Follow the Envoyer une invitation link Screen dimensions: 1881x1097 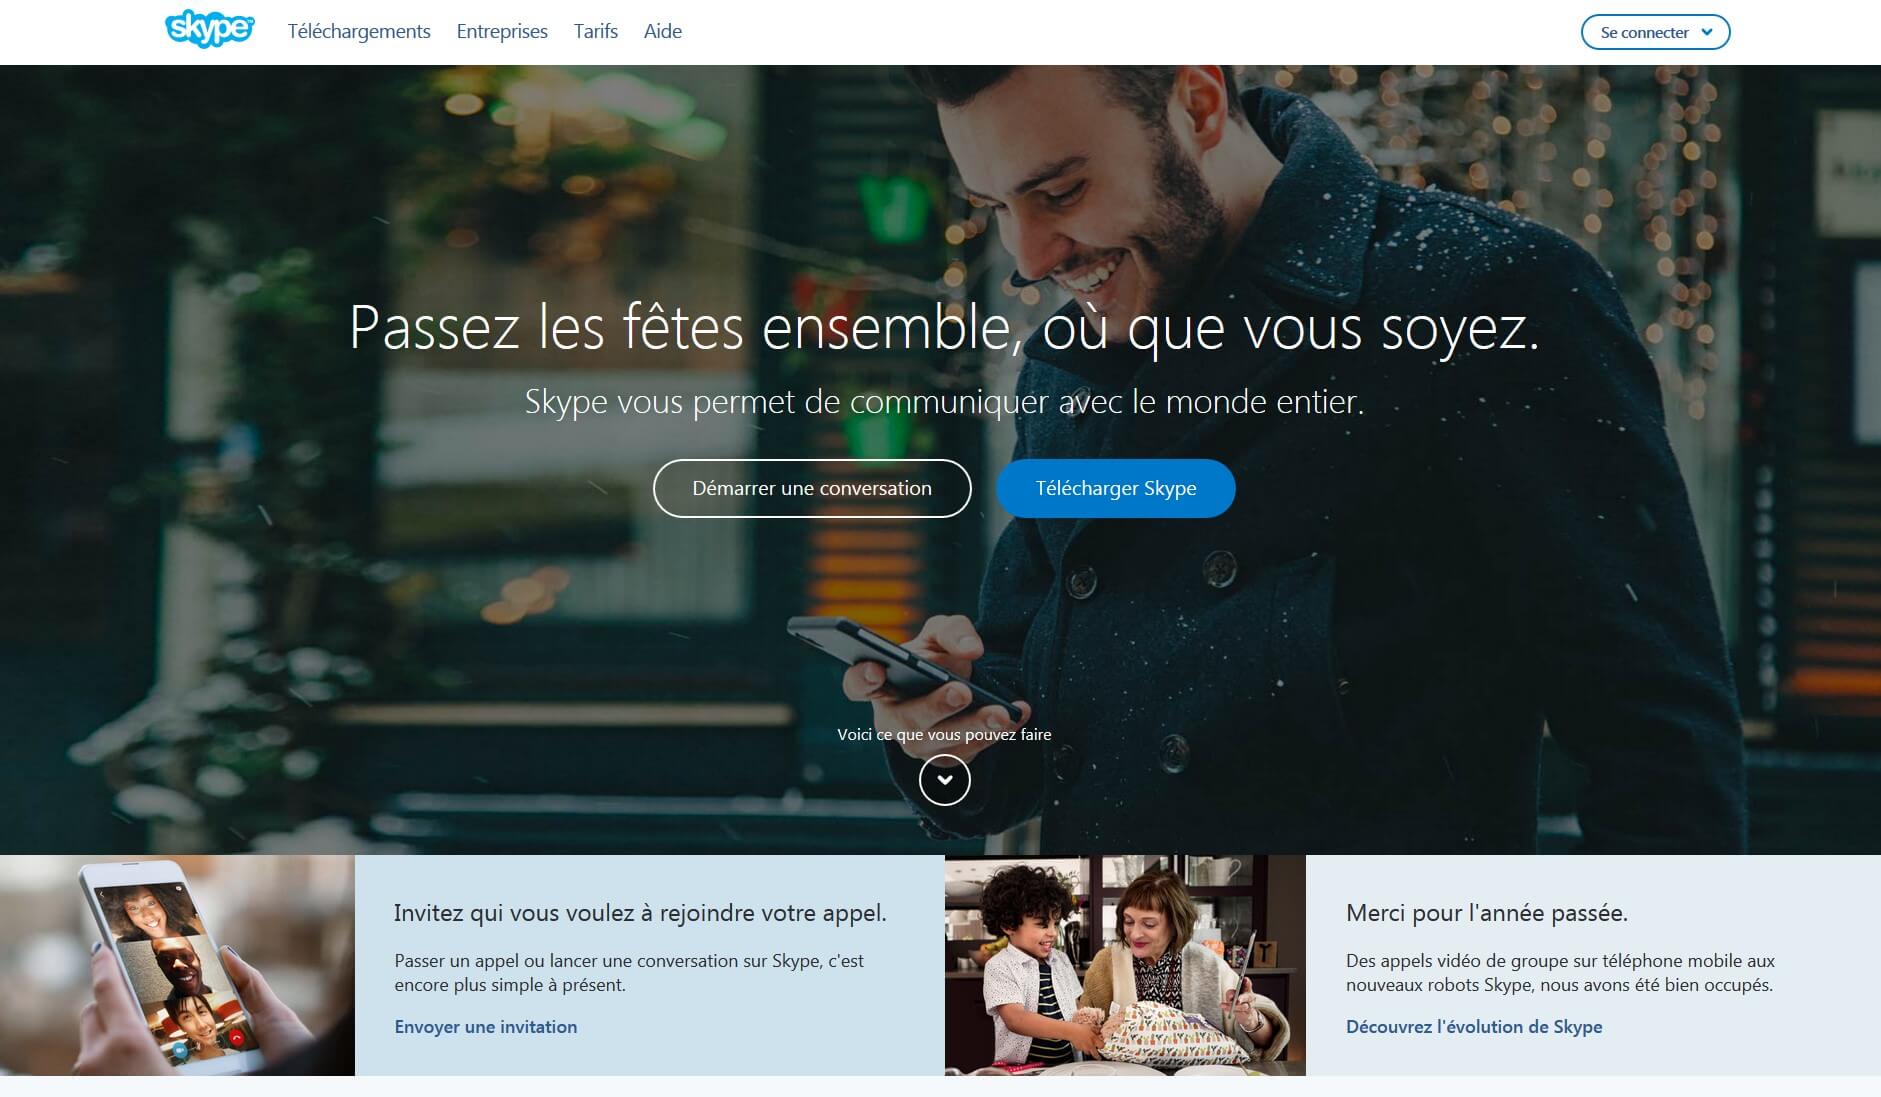pyautogui.click(x=486, y=1027)
